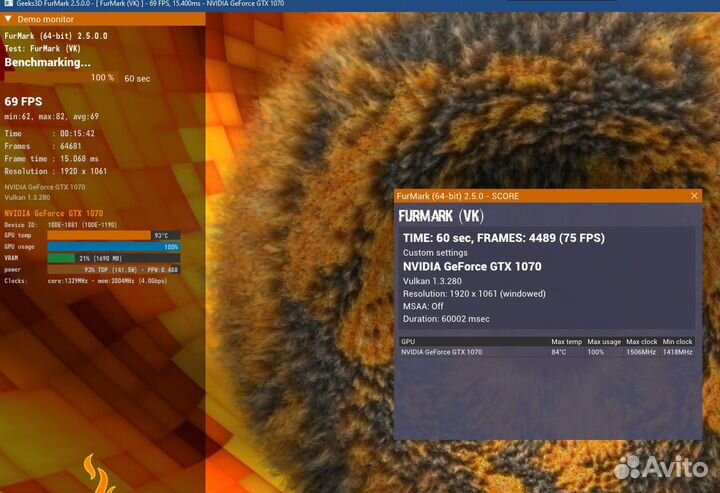Click the Max clock column header

[x=641, y=342]
